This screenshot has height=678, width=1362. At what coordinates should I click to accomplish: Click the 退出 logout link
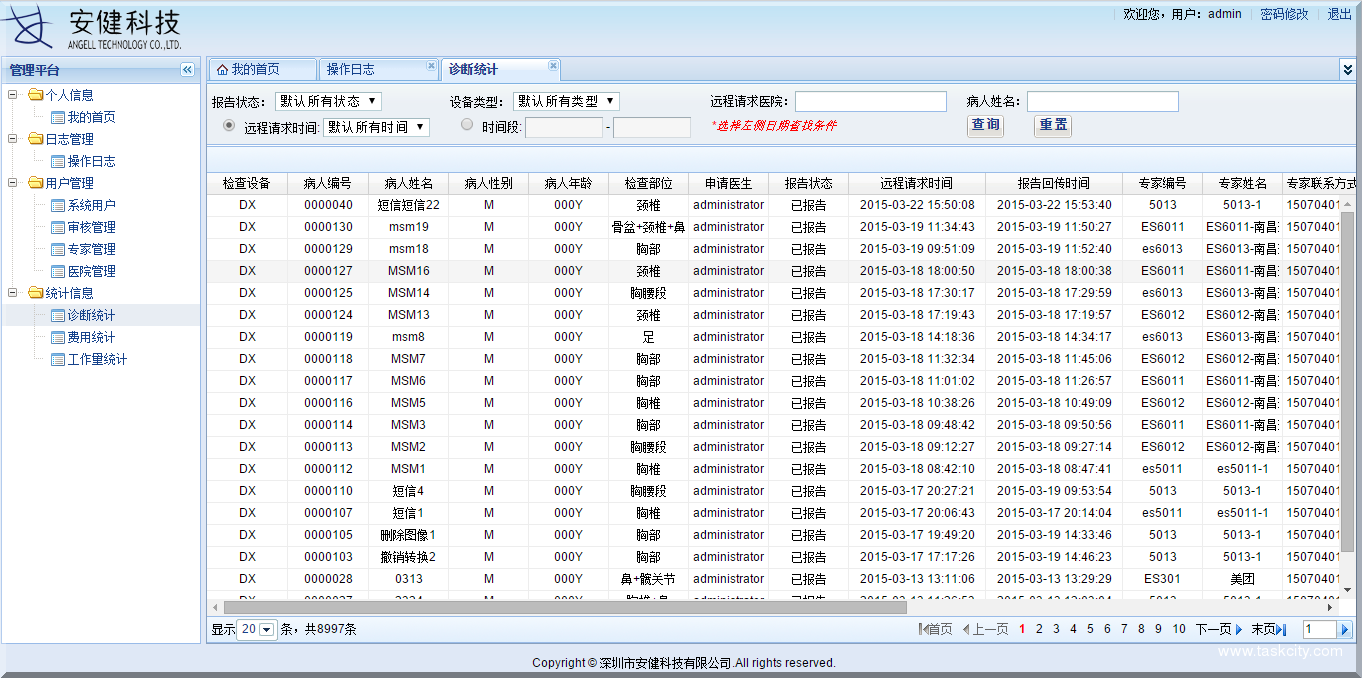pos(1339,14)
